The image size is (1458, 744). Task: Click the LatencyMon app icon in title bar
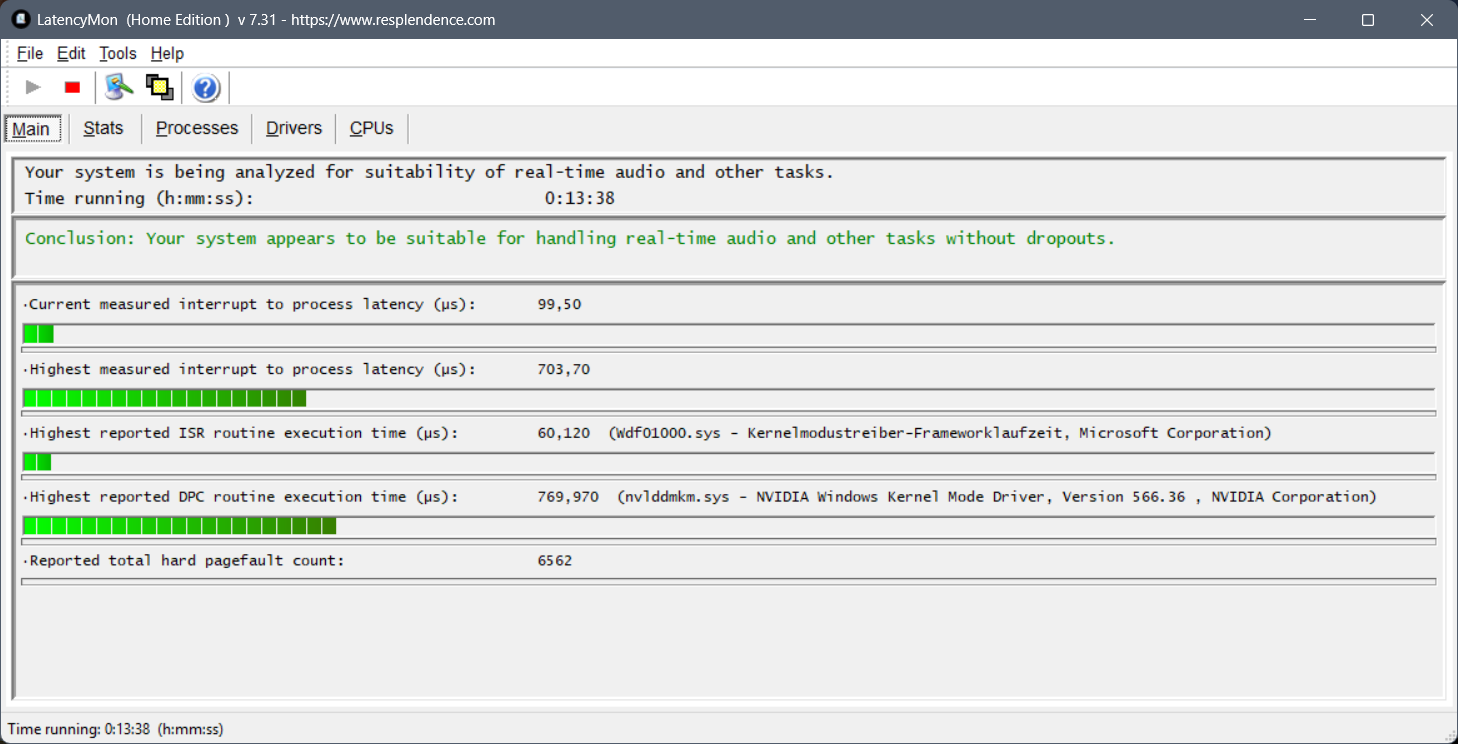pos(20,19)
